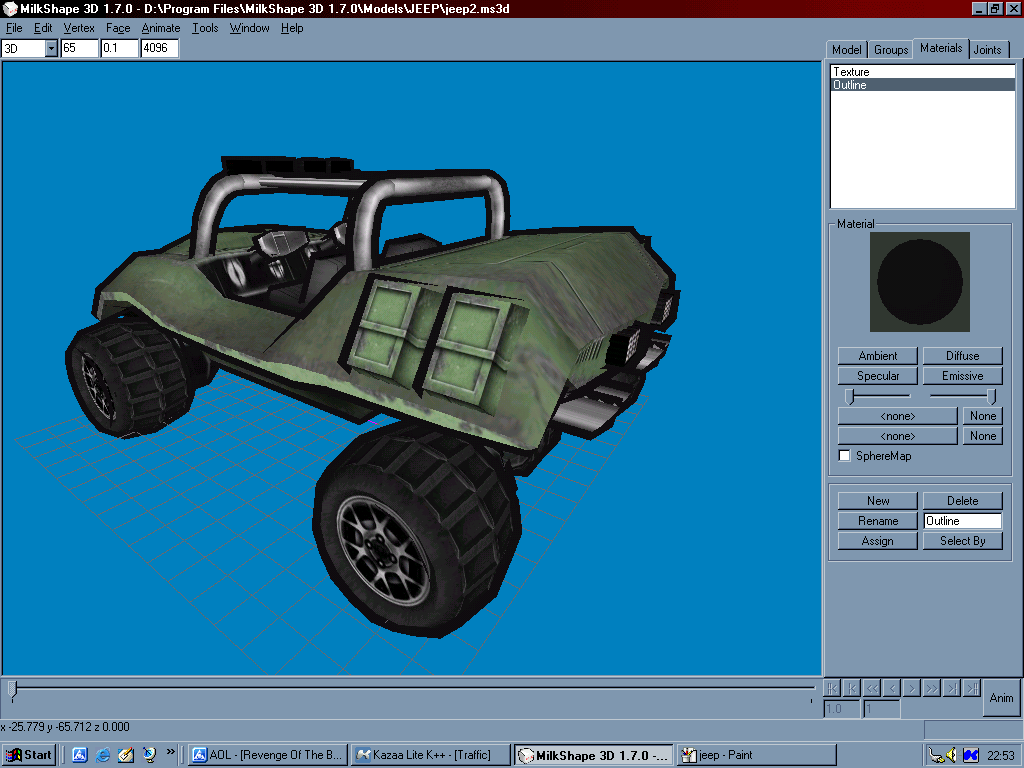Image resolution: width=1024 pixels, height=768 pixels.
Task: Open the 3D viewport mode dropdown
Action: click(x=51, y=48)
